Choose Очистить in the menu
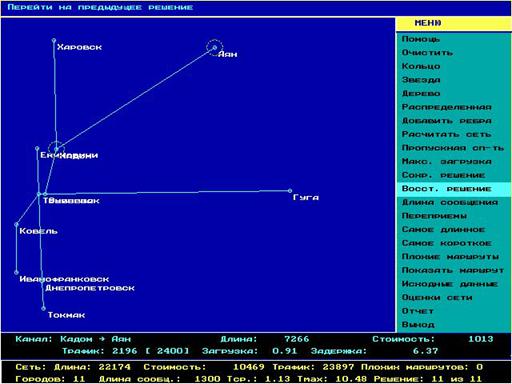Image resolution: width=512 pixels, height=384 pixels. click(x=427, y=53)
